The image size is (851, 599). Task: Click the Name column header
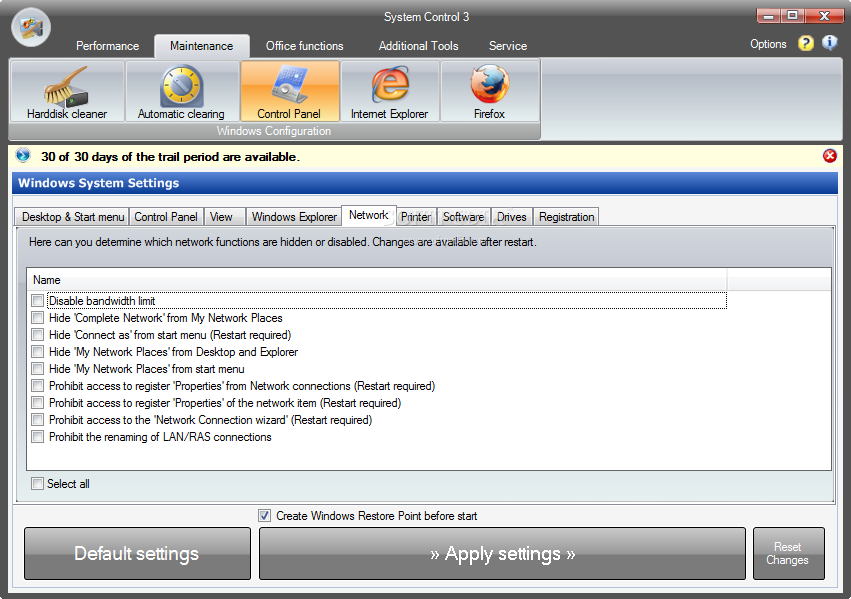coord(377,280)
